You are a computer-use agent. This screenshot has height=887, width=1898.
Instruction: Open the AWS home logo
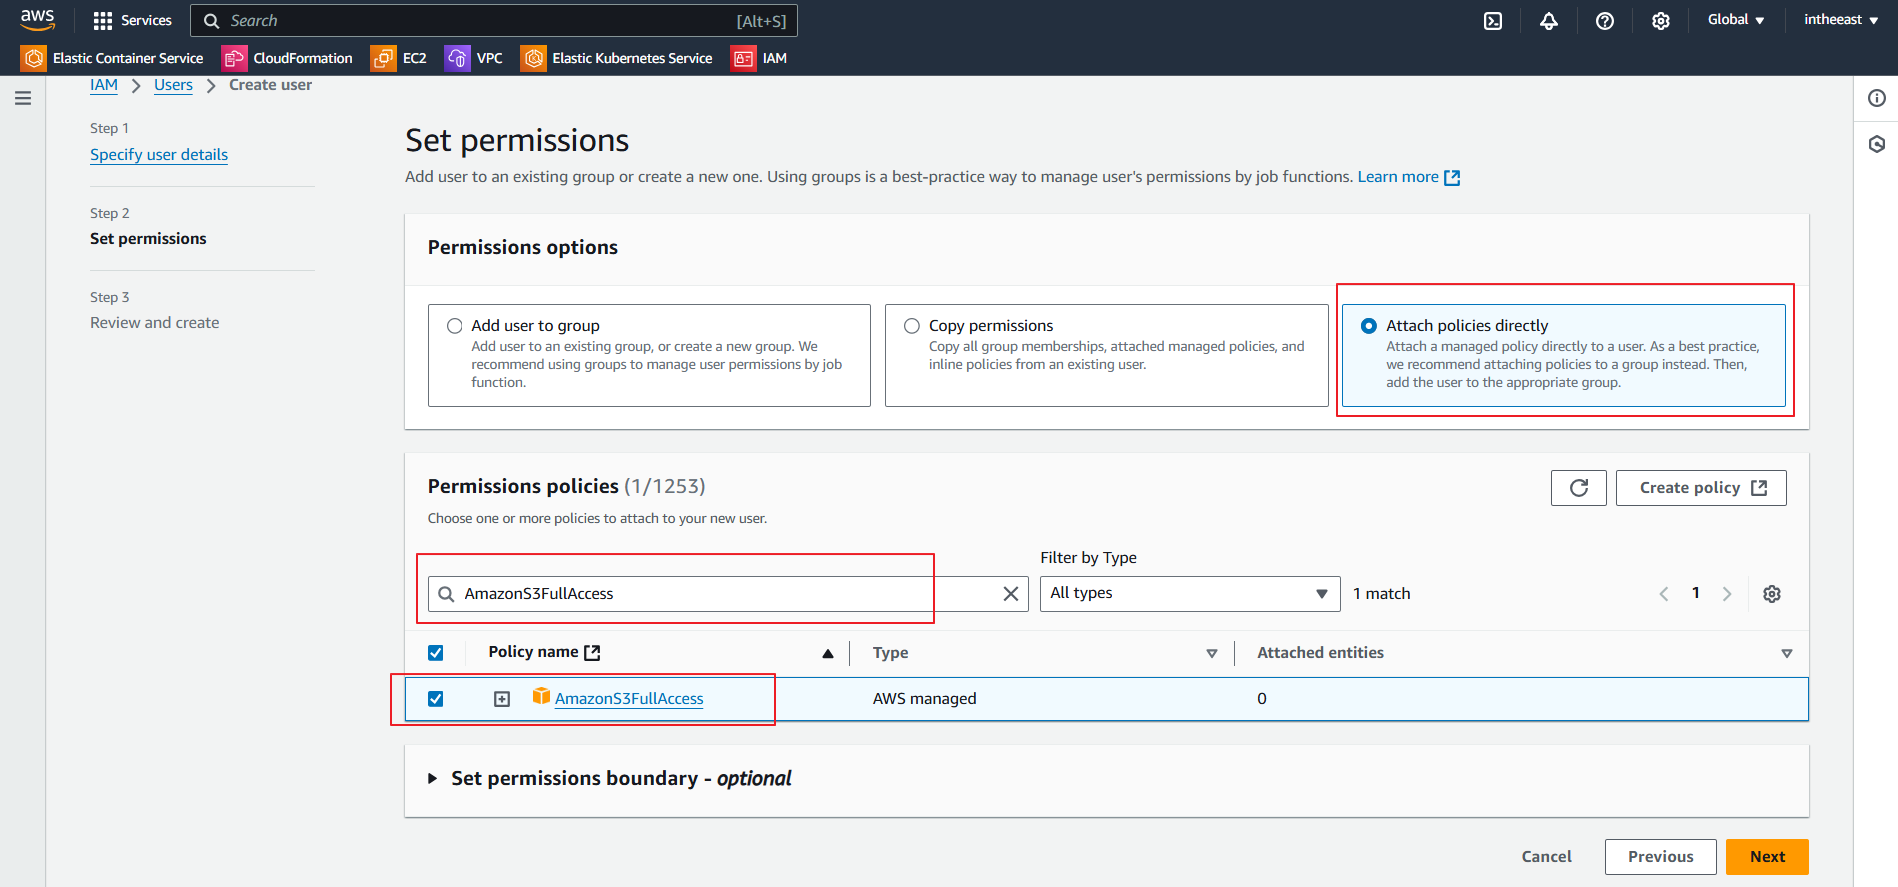pyautogui.click(x=38, y=19)
